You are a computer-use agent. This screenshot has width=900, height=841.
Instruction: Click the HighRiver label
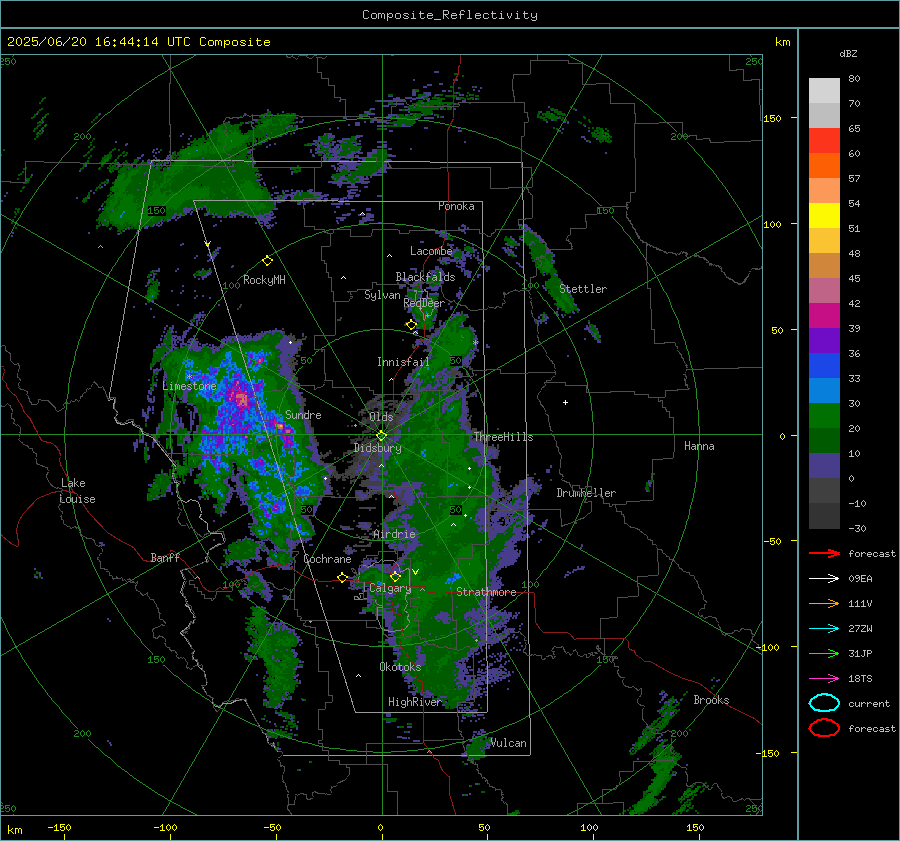[x=414, y=702]
